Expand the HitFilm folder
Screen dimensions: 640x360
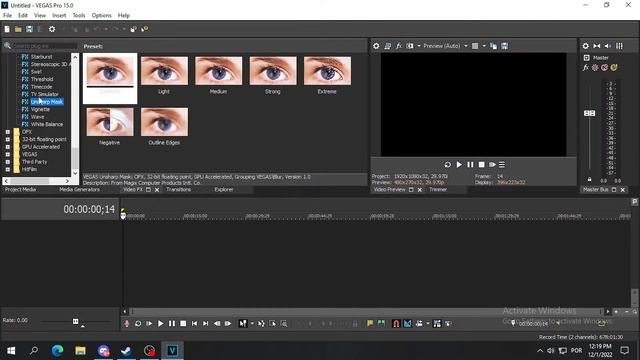[x=7, y=169]
